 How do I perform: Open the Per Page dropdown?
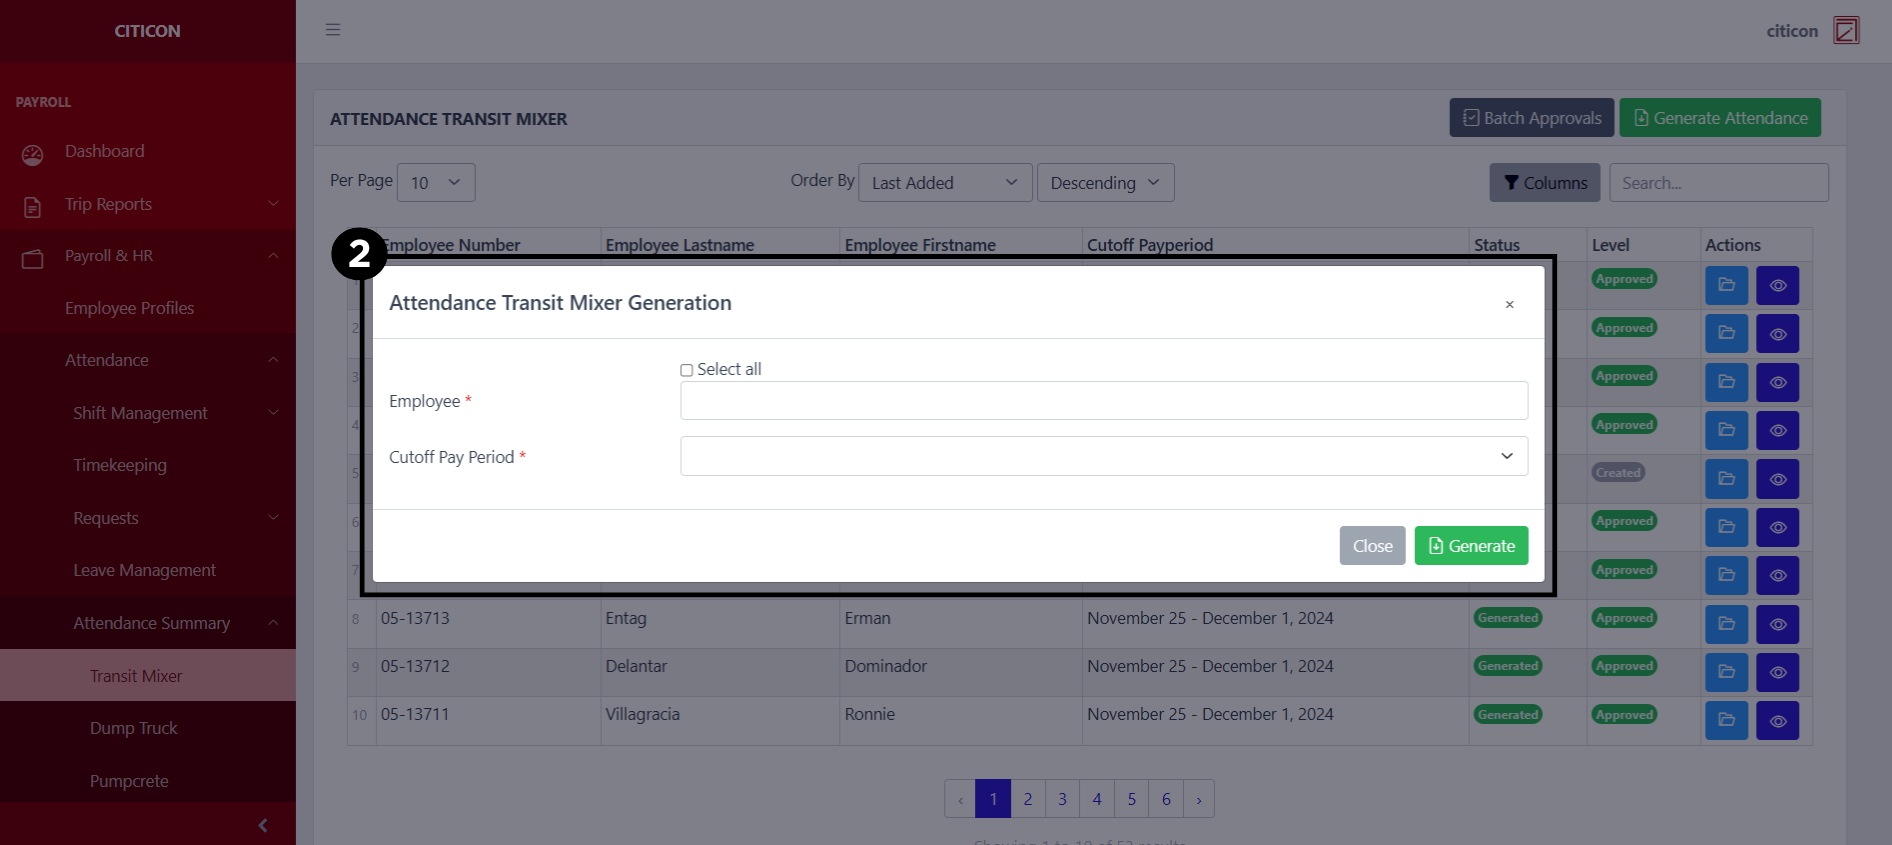[x=435, y=183]
